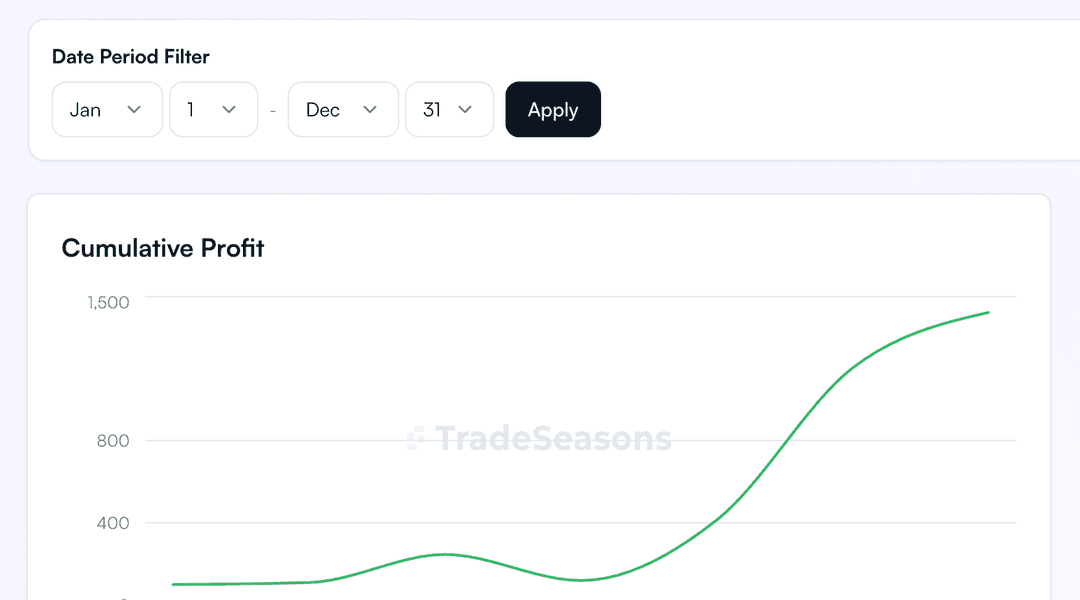1080x600 pixels.
Task: Click the chevron next to day 31
Action: tap(465, 110)
